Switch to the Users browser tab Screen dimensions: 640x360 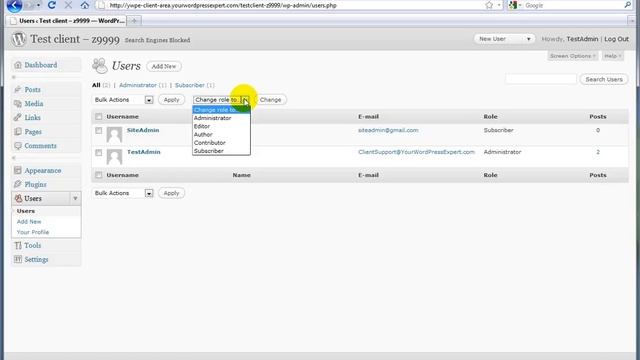[67, 20]
